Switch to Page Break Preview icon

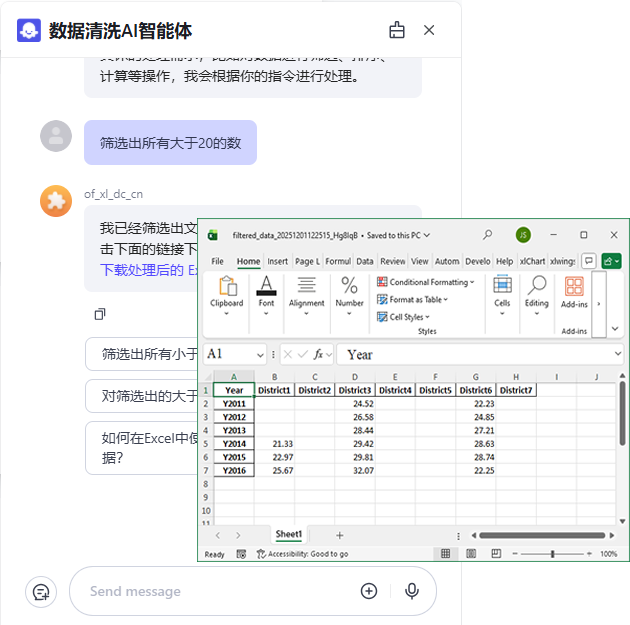pos(496,554)
